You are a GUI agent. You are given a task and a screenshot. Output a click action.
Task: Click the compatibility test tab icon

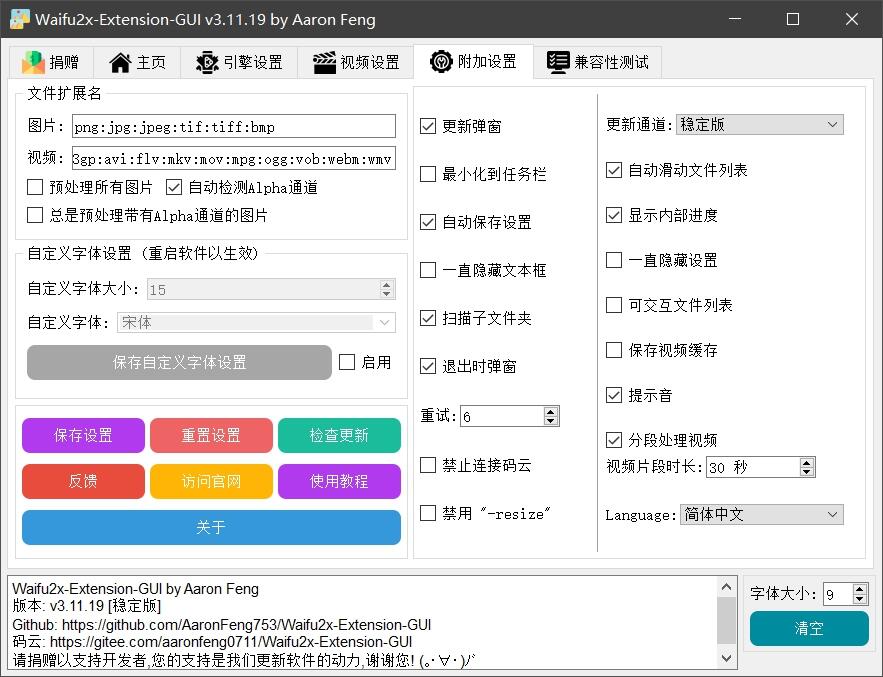(x=558, y=62)
